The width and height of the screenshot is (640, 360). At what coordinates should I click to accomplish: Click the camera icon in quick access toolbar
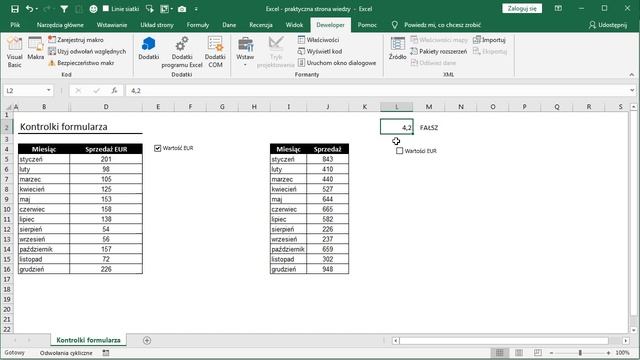coord(182,9)
